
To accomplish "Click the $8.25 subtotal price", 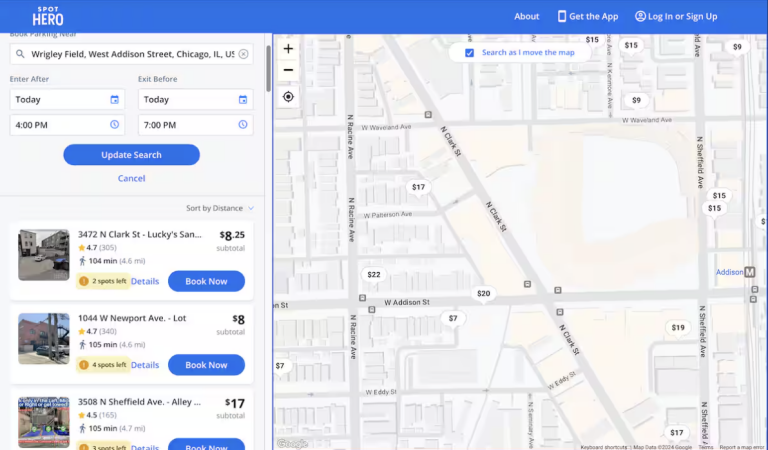I will pyautogui.click(x=232, y=236).
